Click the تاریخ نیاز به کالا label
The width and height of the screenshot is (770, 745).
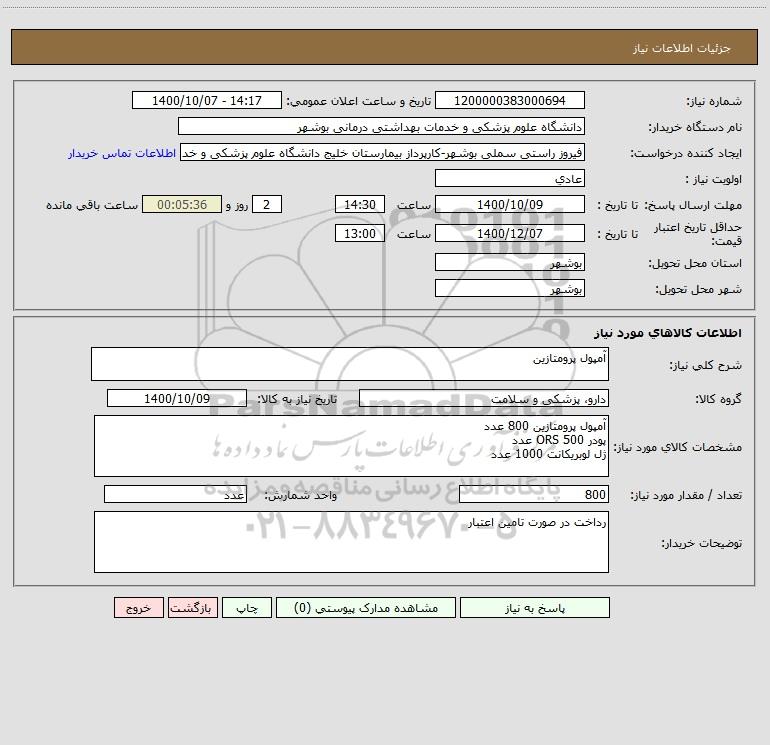(x=298, y=399)
